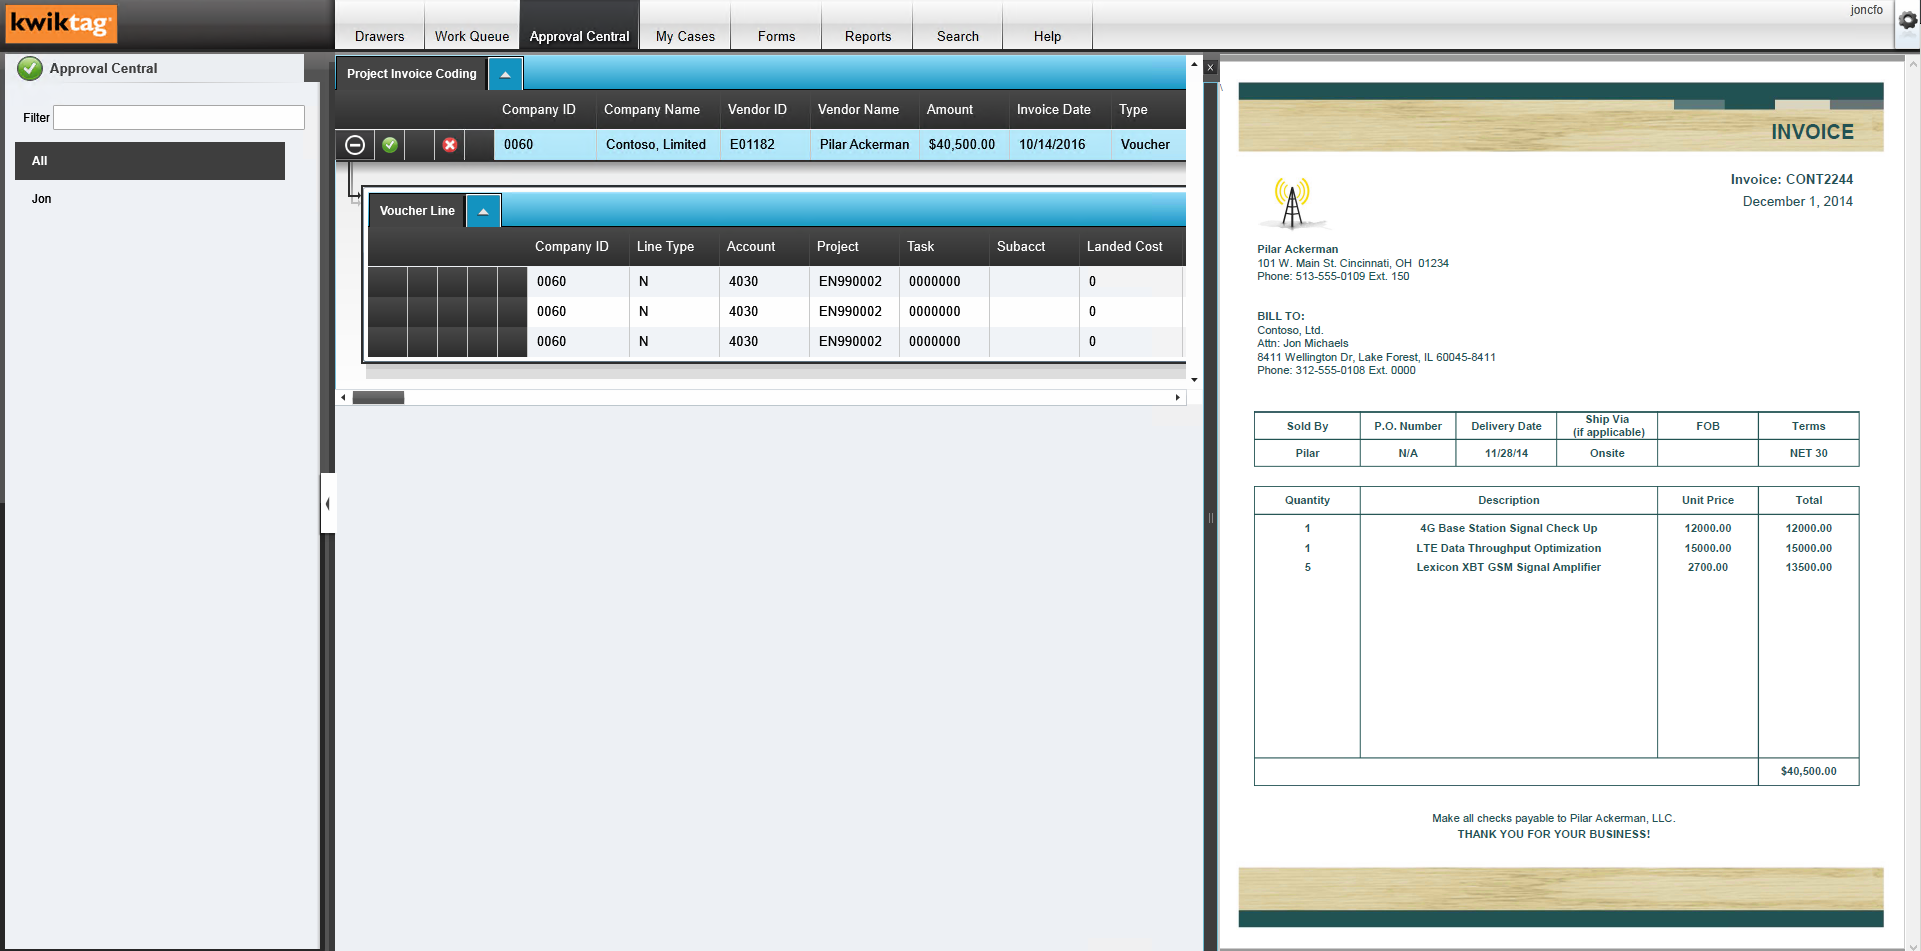
Task: Click the grid scroll up arrow
Action: 1194,64
